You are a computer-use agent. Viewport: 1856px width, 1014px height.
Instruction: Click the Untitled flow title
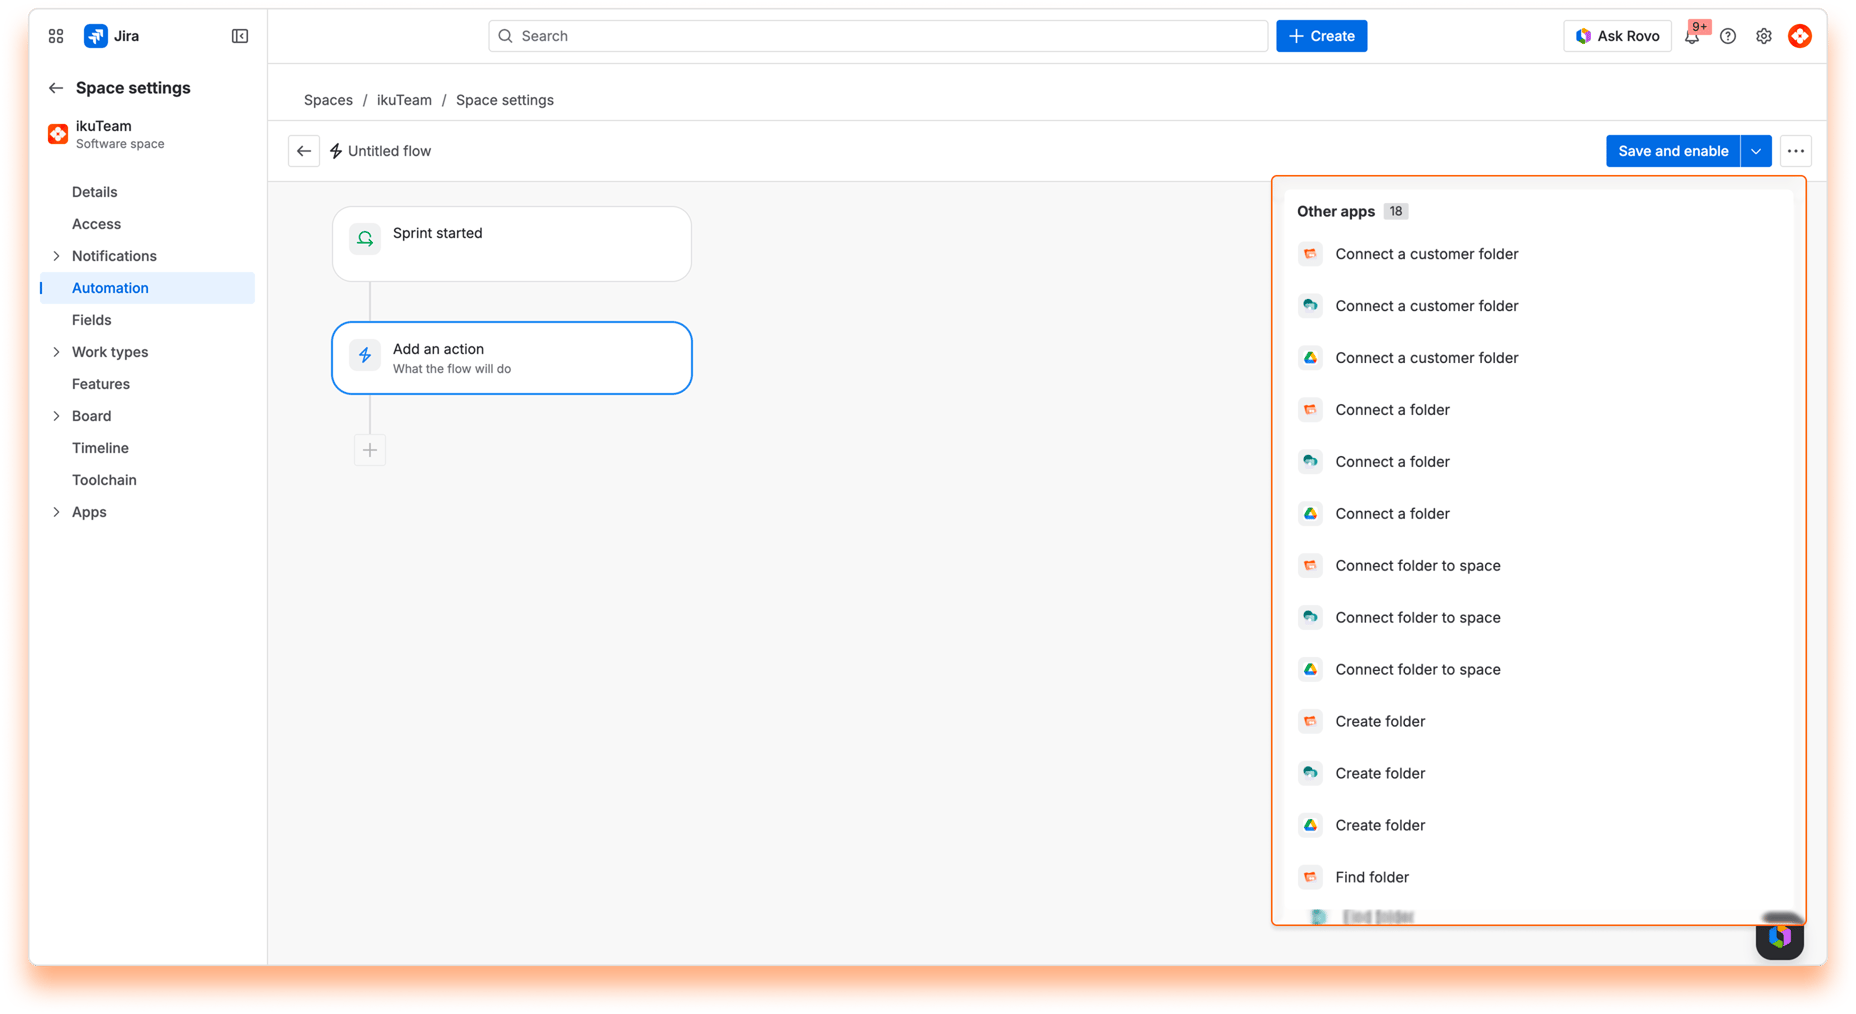pos(389,151)
